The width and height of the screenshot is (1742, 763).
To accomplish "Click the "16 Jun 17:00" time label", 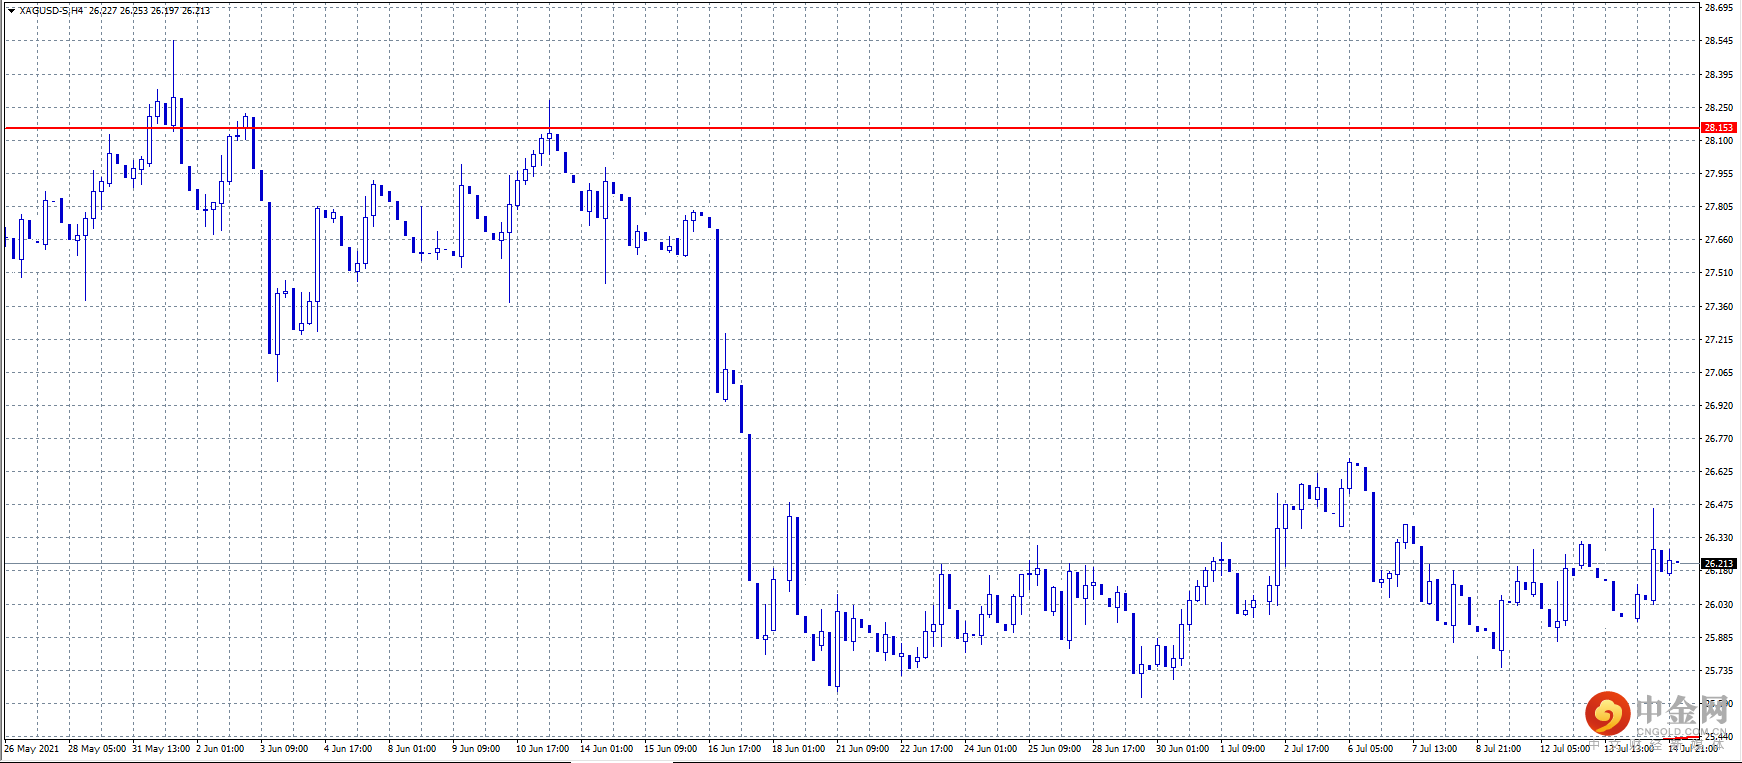I will pyautogui.click(x=735, y=749).
